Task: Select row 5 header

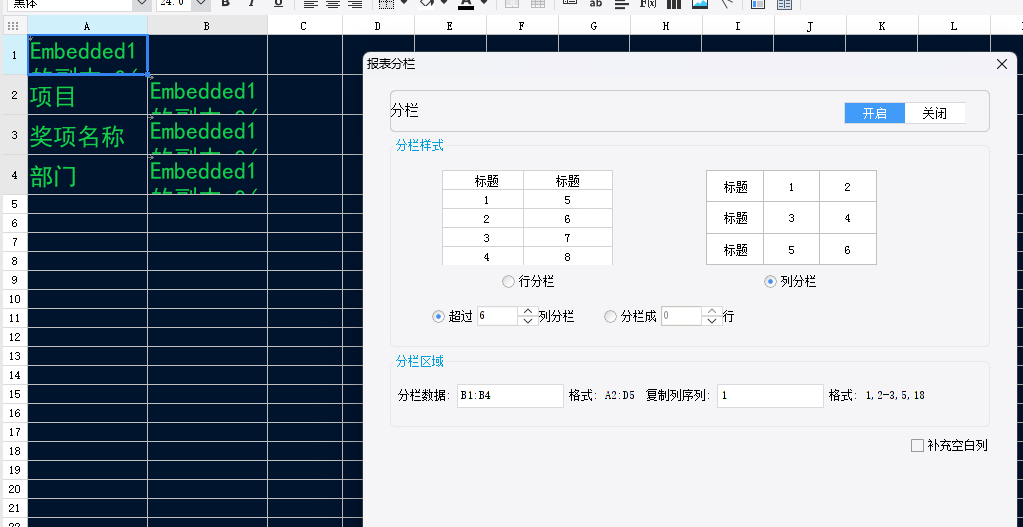Action: pos(14,204)
